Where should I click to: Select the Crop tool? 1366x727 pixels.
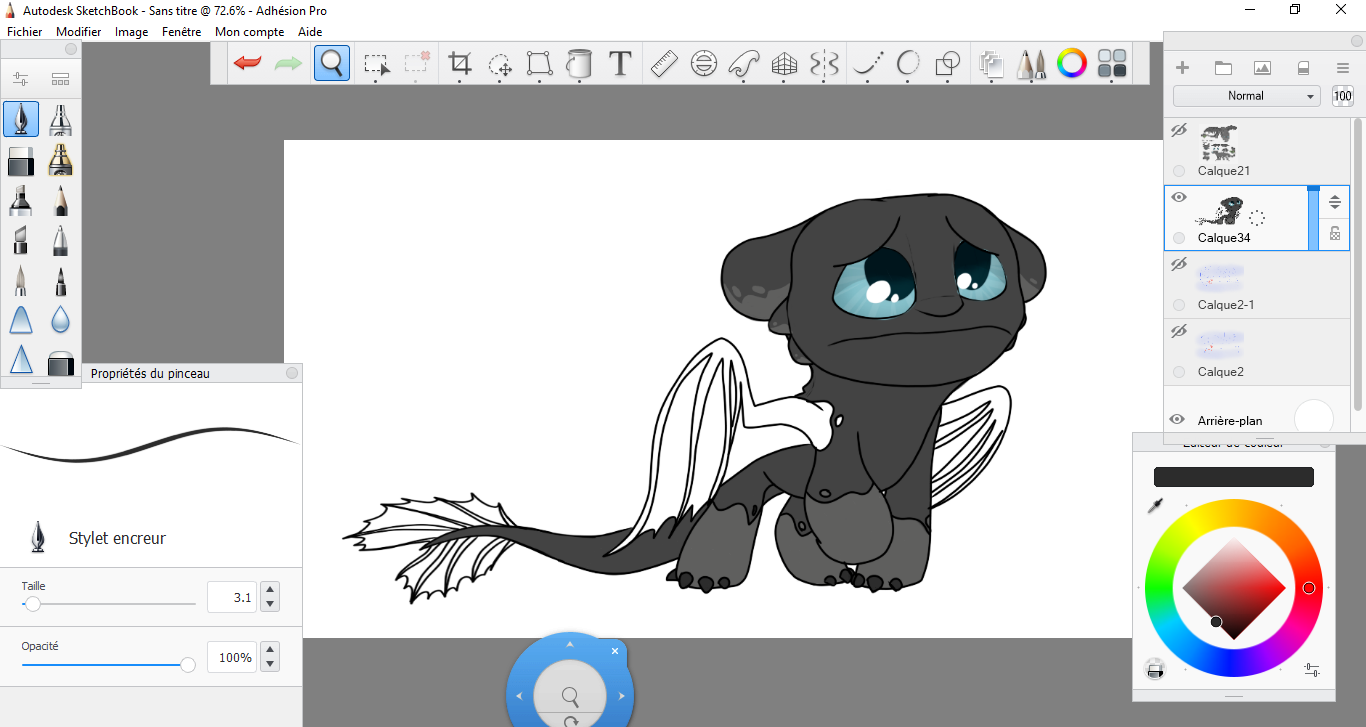coord(460,64)
